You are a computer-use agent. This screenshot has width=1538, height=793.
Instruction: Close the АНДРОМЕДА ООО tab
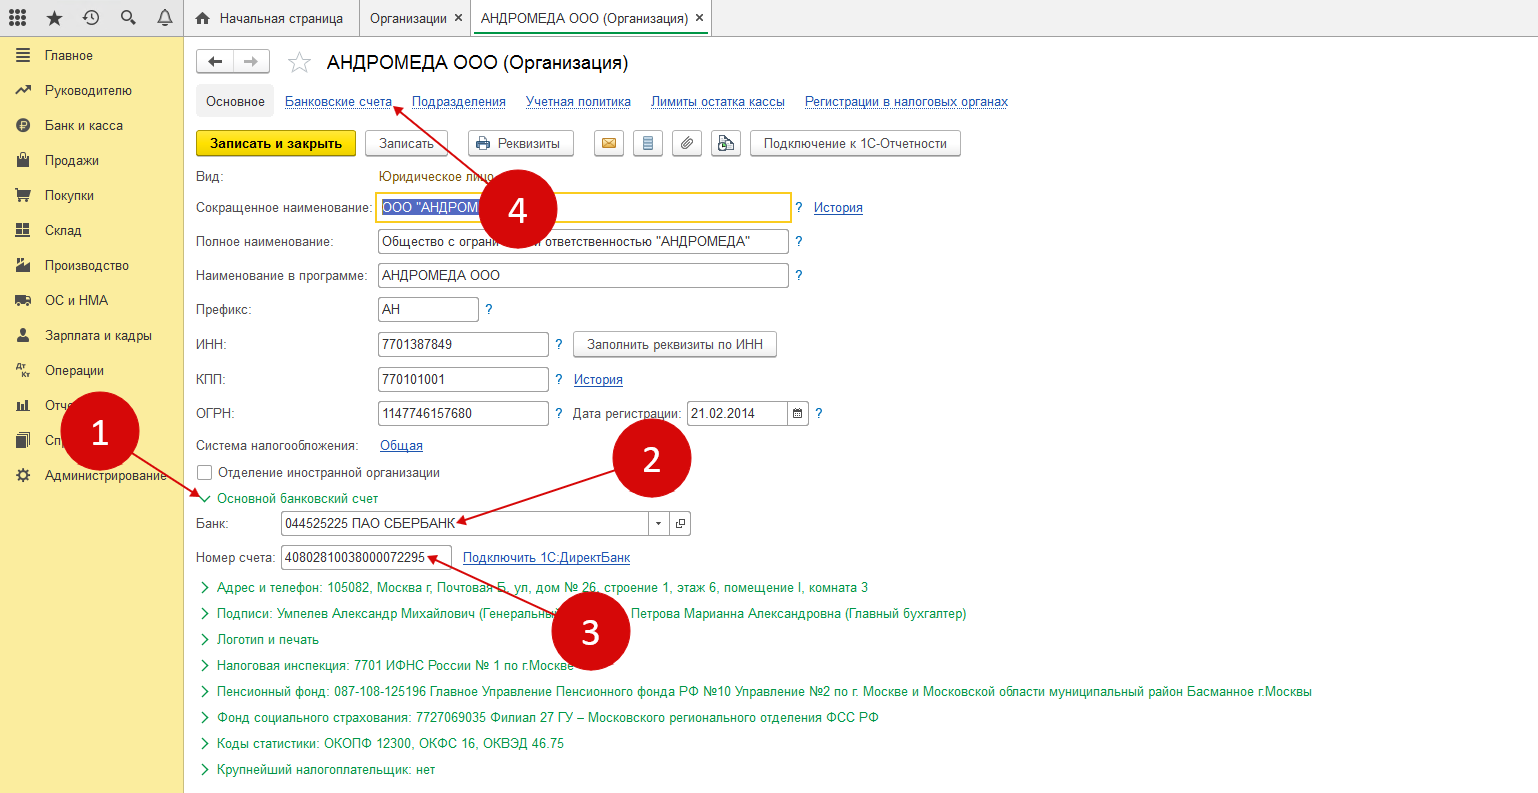tap(699, 18)
